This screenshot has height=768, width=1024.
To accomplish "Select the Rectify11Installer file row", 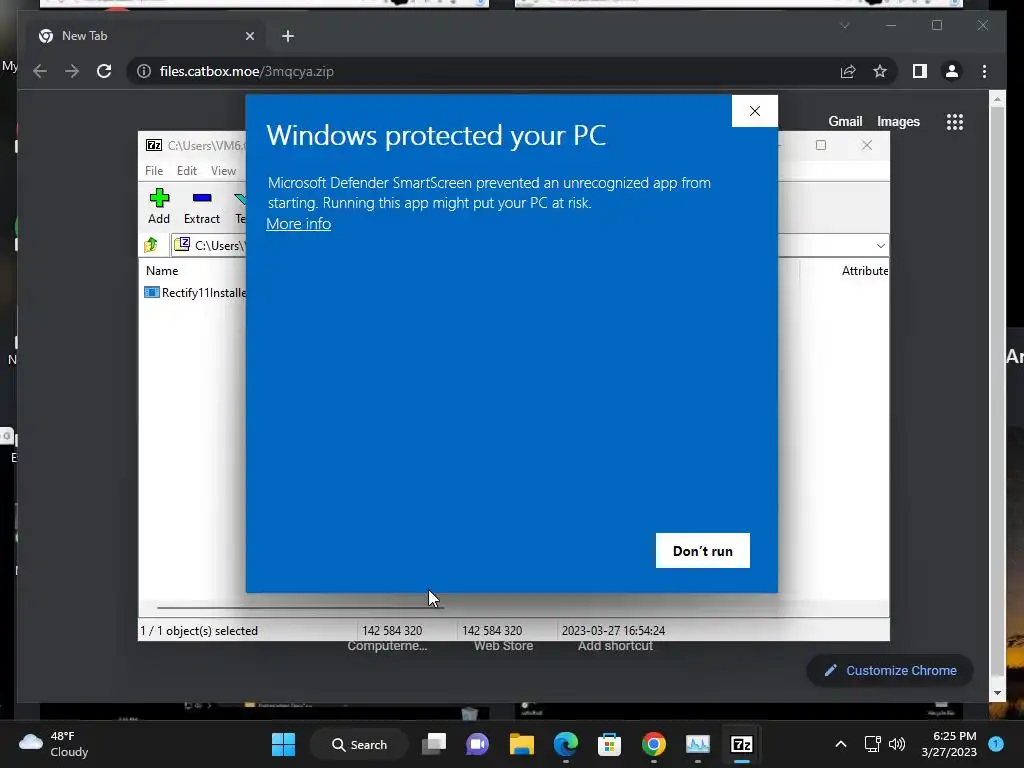I will point(195,293).
